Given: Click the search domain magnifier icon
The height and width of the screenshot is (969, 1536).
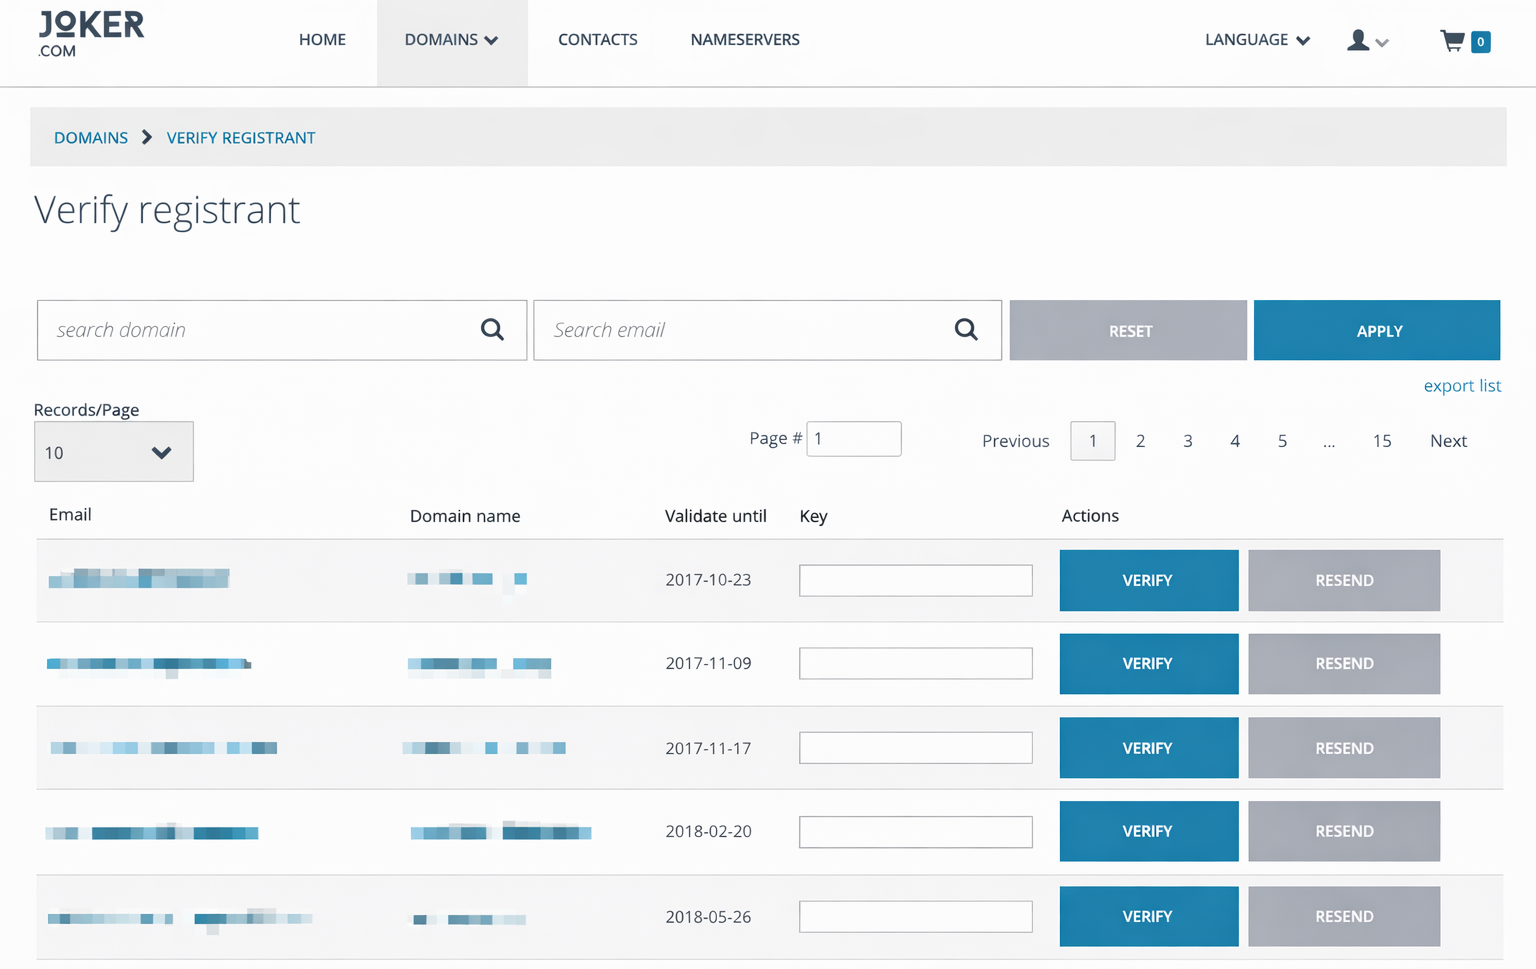Looking at the screenshot, I should 492,330.
